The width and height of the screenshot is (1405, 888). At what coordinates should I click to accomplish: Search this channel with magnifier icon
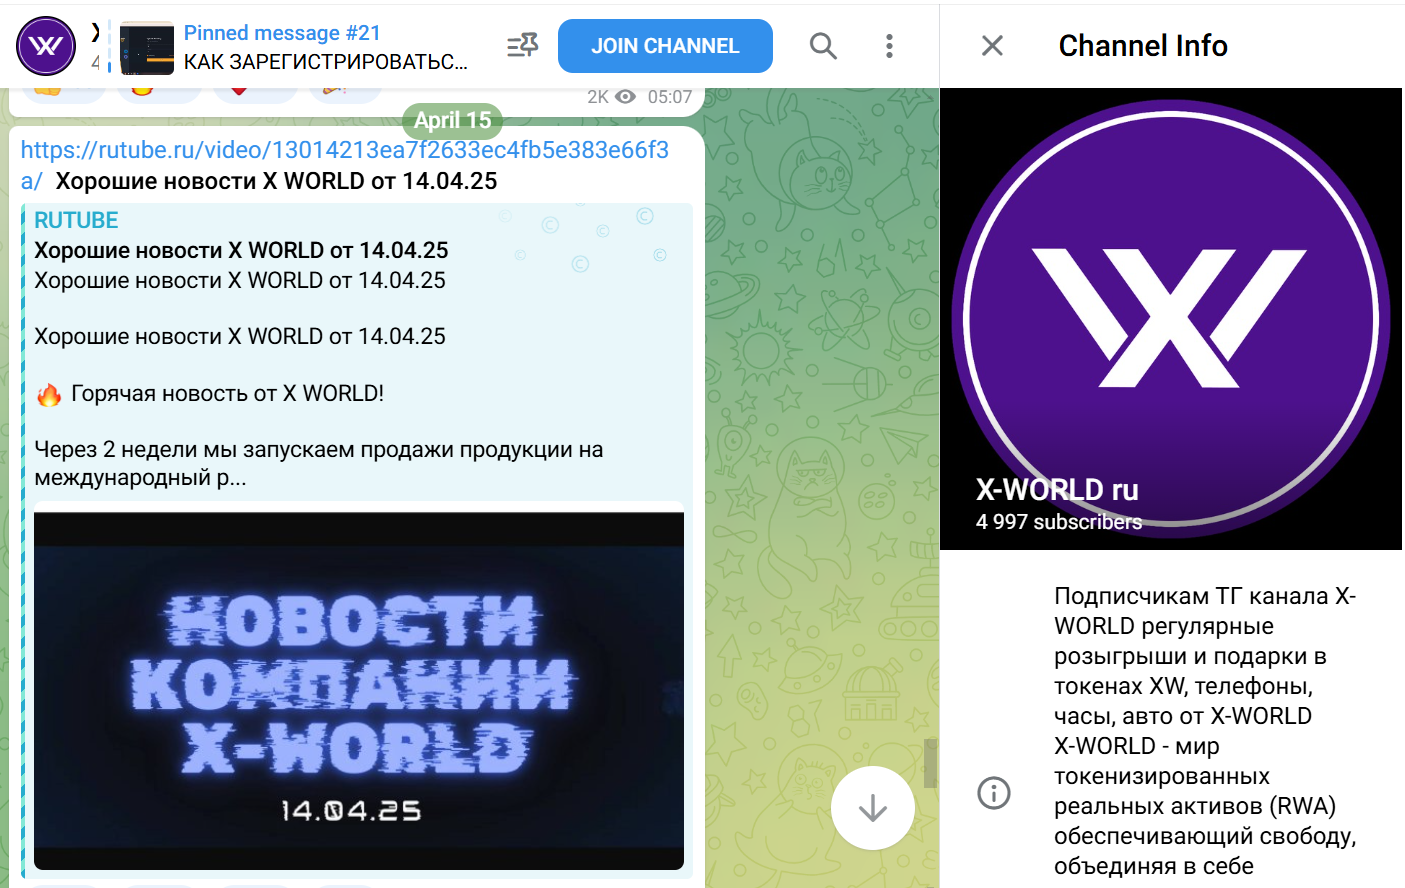point(823,46)
